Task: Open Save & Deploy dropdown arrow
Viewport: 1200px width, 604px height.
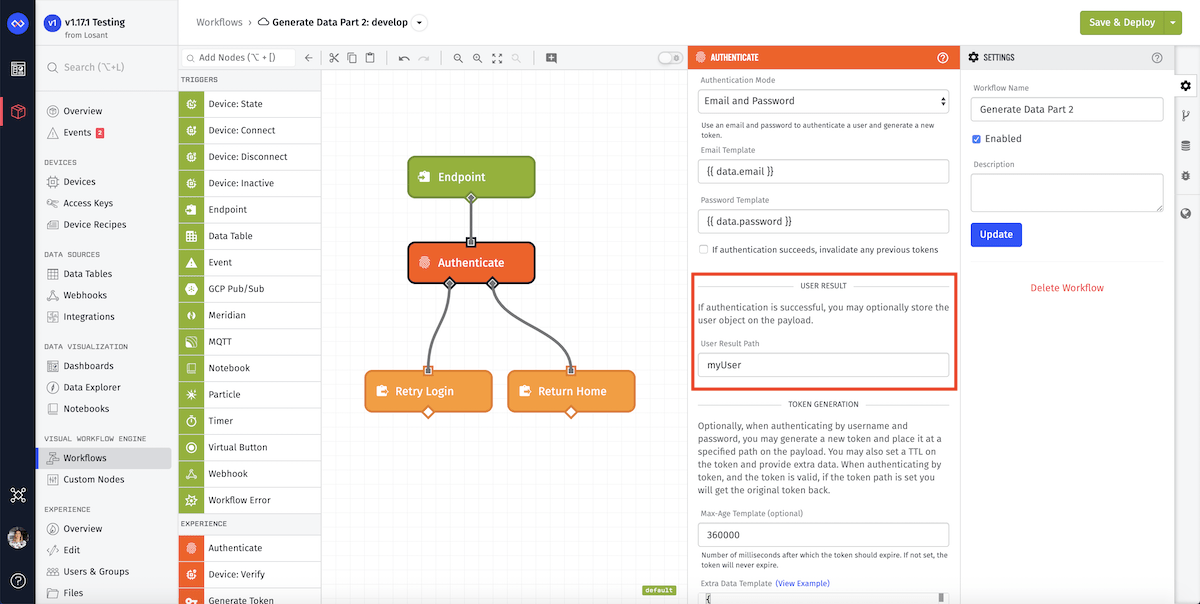Action: (1174, 22)
